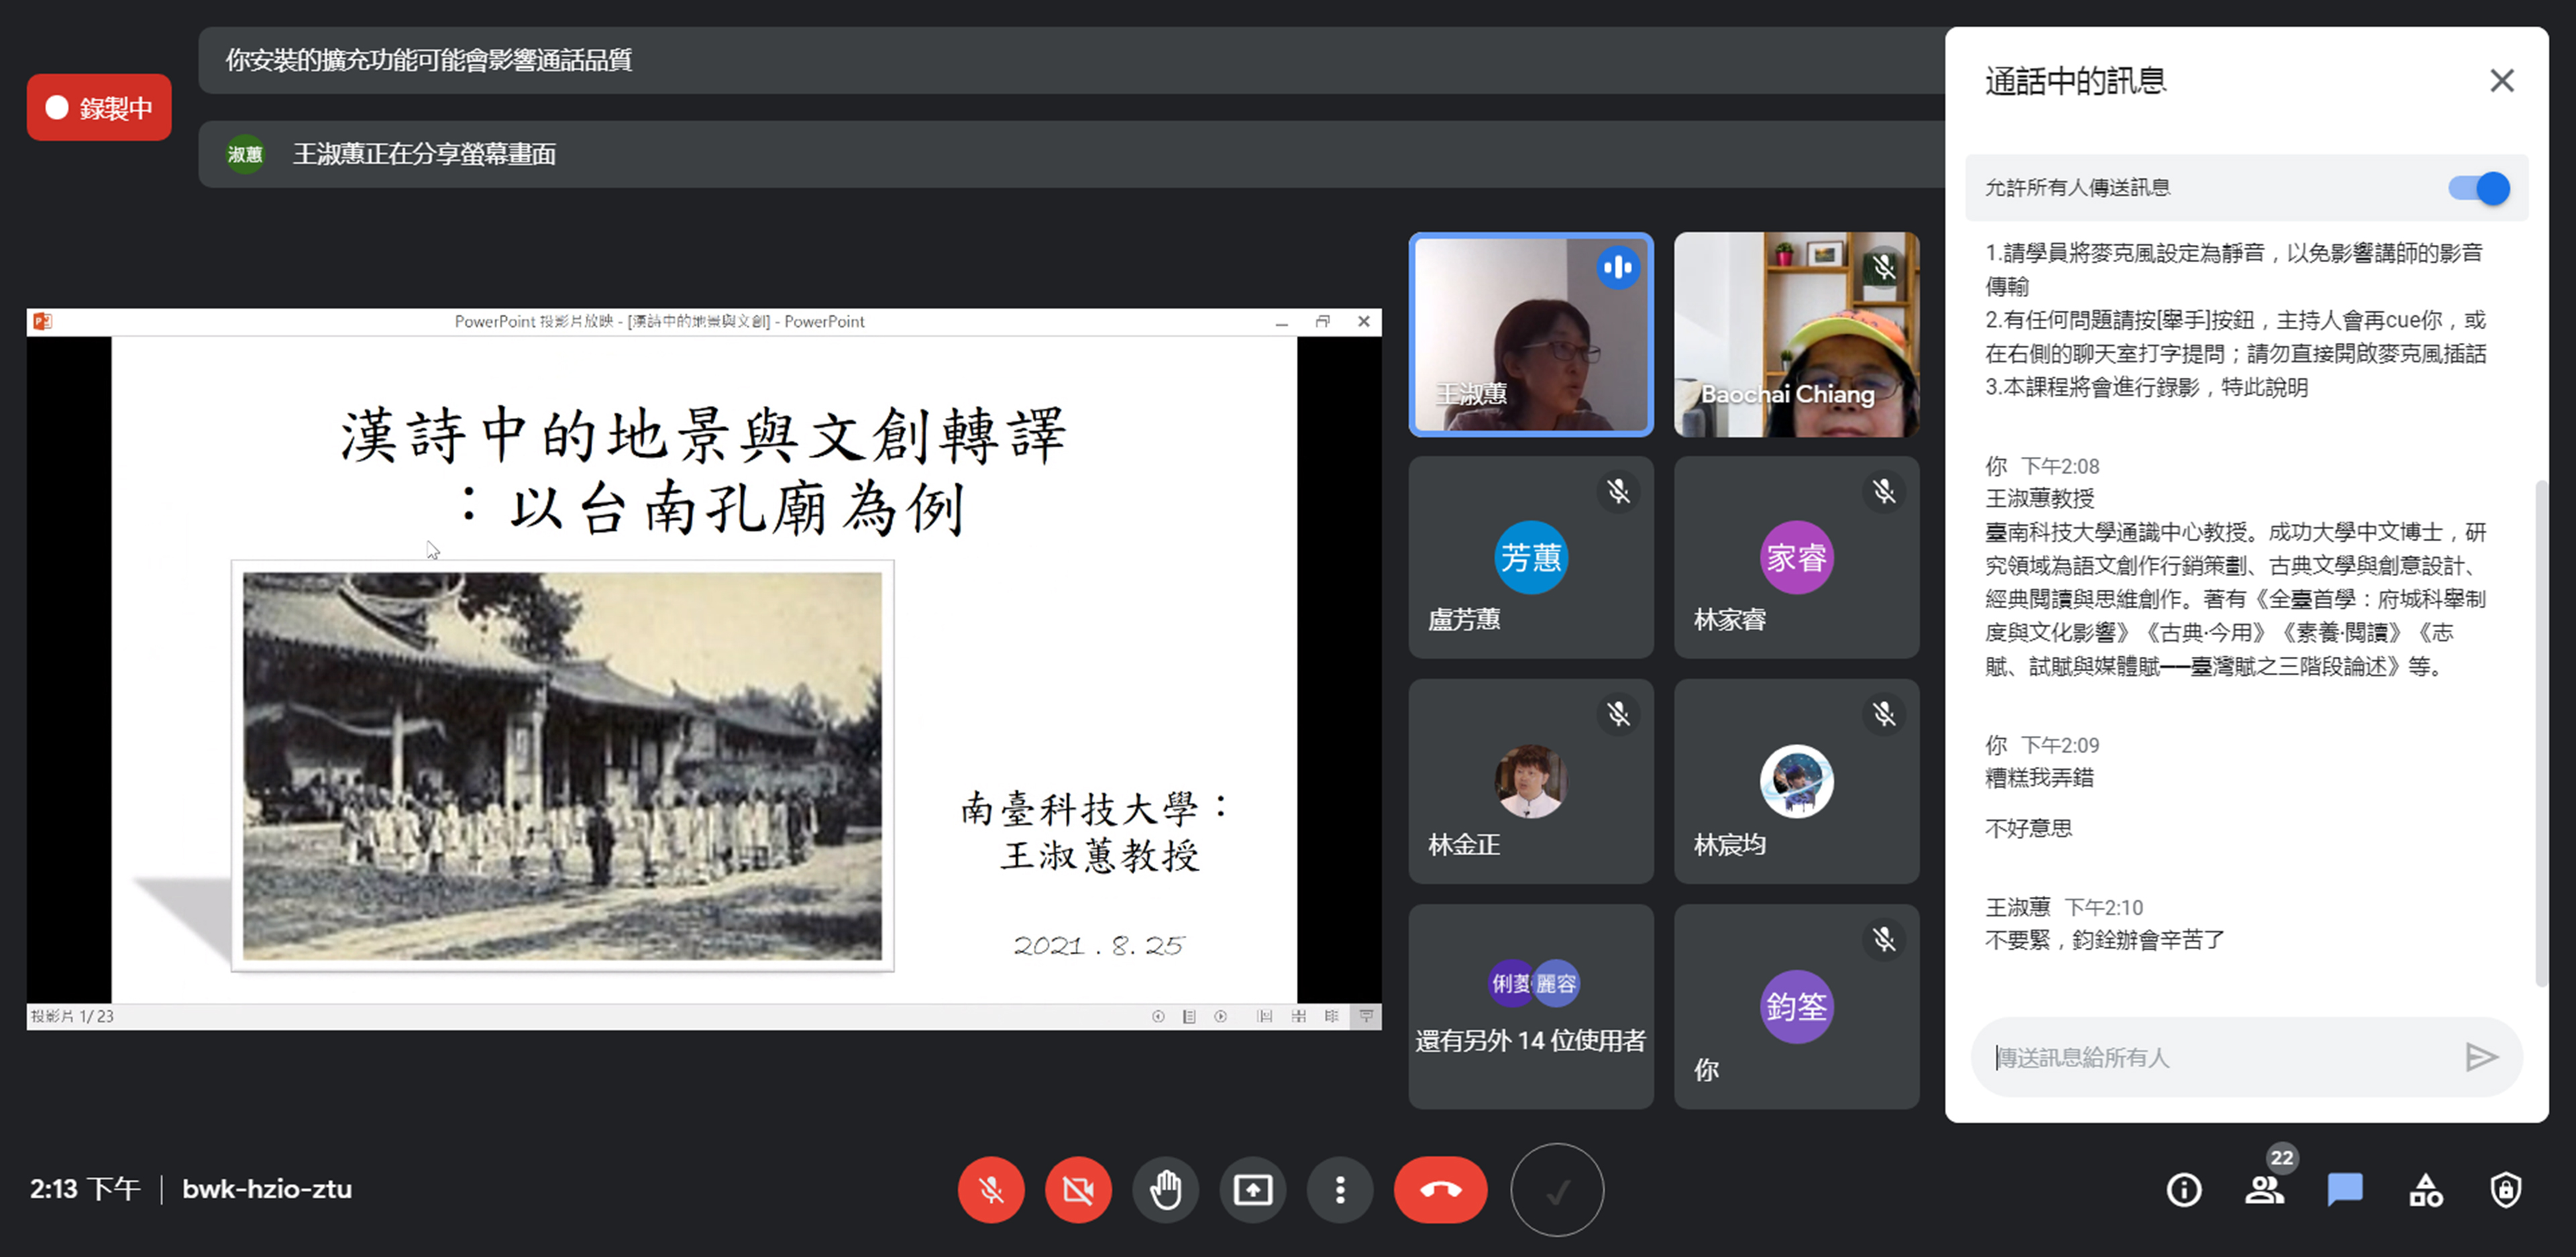The width and height of the screenshot is (2576, 1257).
Task: Close the in-call messages panel
Action: [2501, 81]
